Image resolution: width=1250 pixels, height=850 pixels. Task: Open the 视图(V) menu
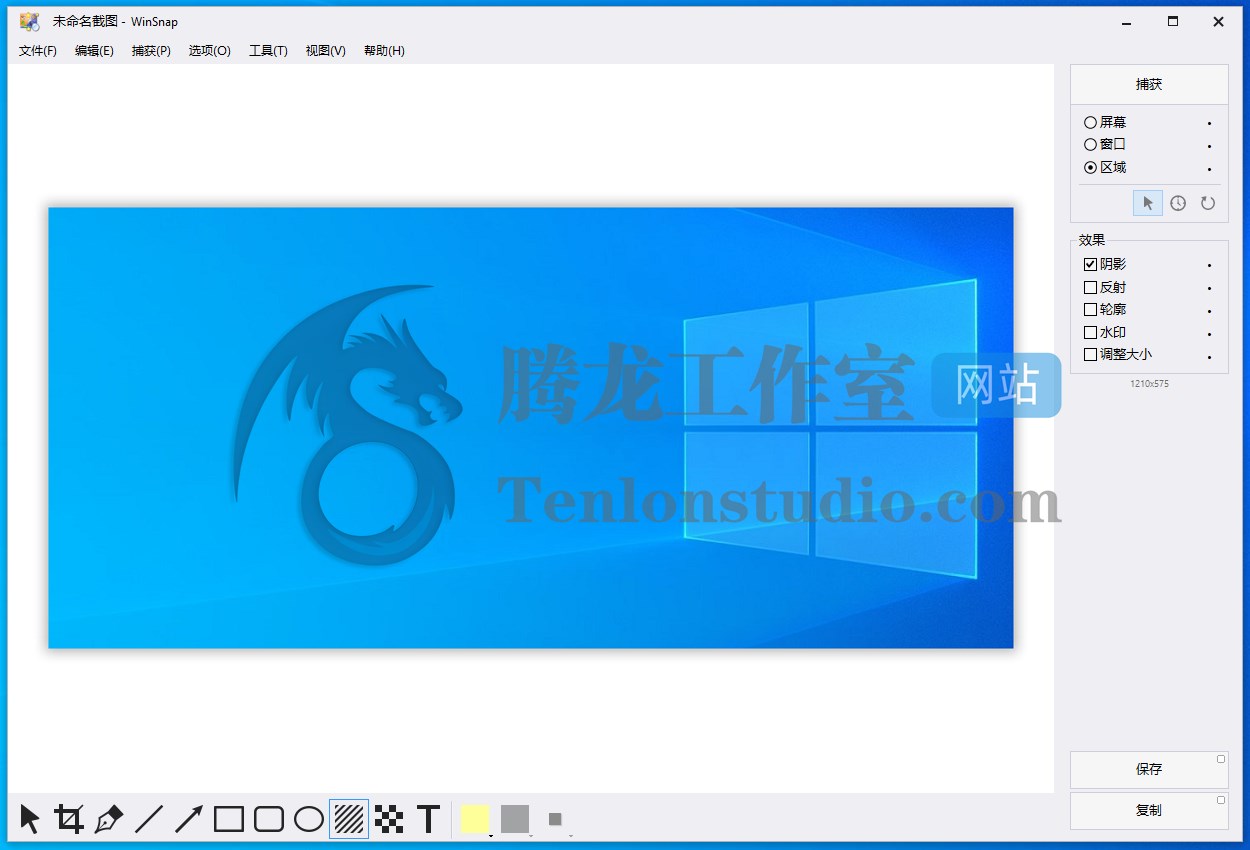point(326,51)
